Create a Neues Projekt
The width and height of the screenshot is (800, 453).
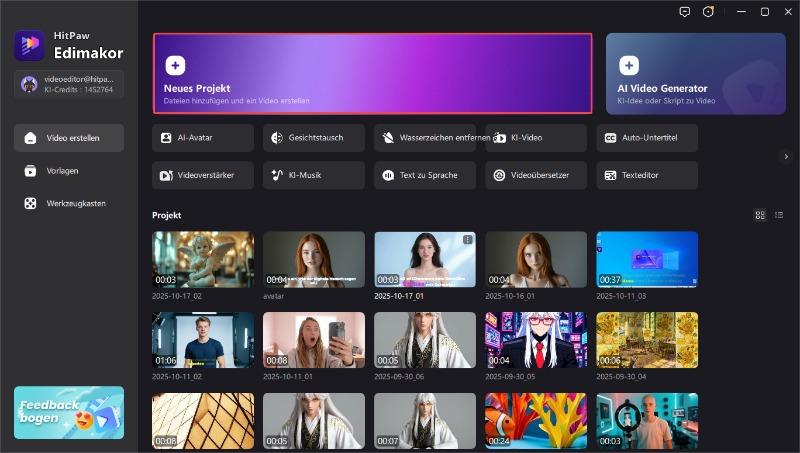pyautogui.click(x=372, y=75)
